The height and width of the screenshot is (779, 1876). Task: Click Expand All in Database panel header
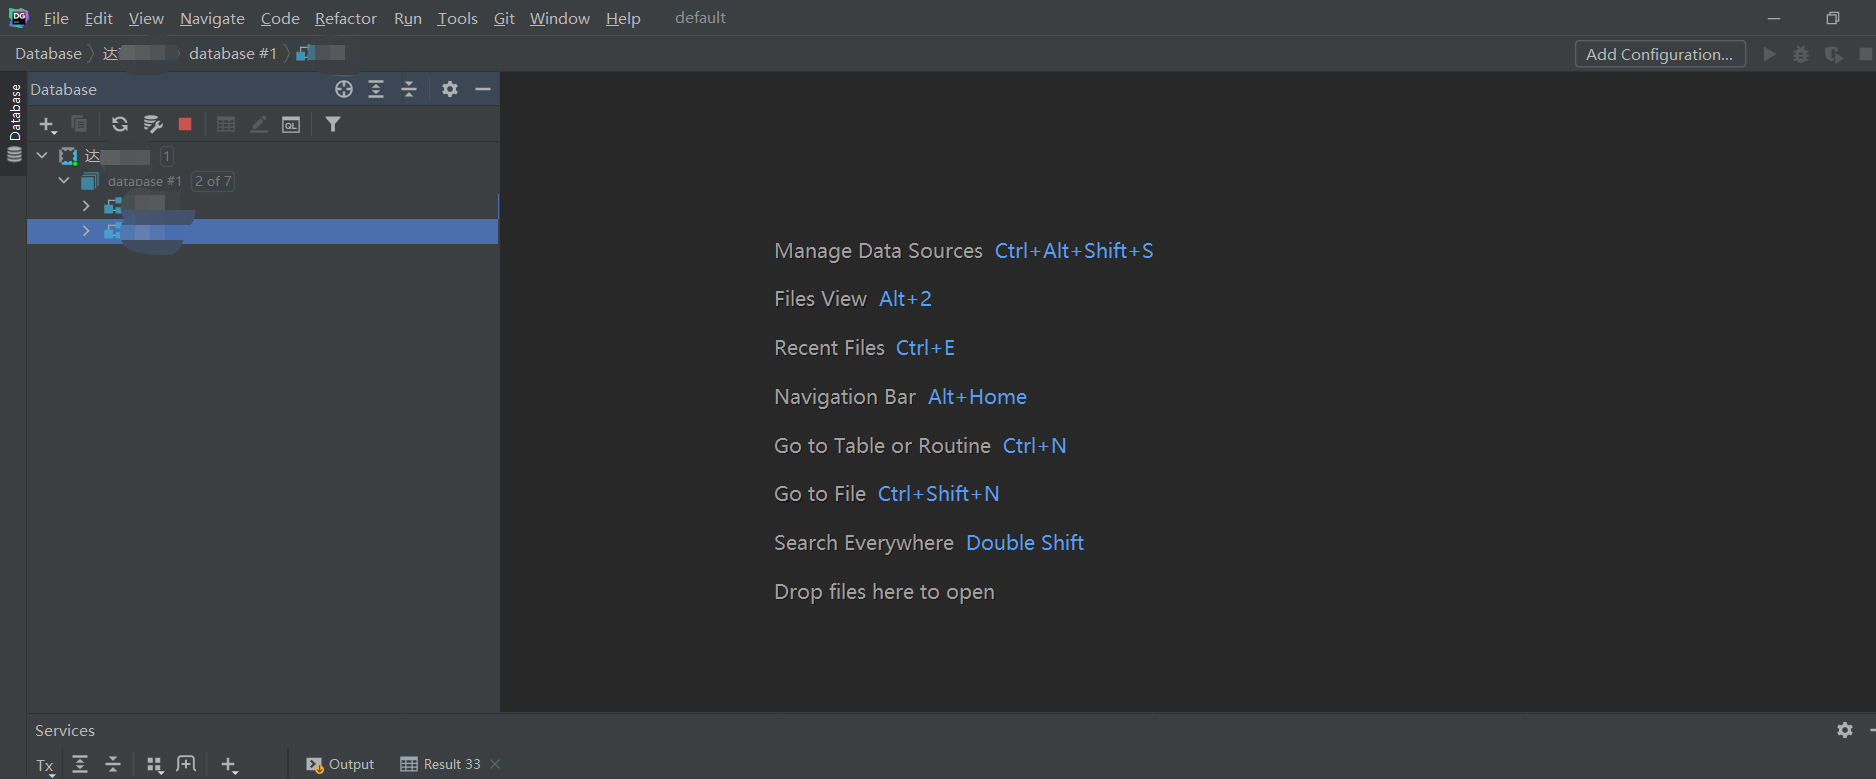coord(376,89)
